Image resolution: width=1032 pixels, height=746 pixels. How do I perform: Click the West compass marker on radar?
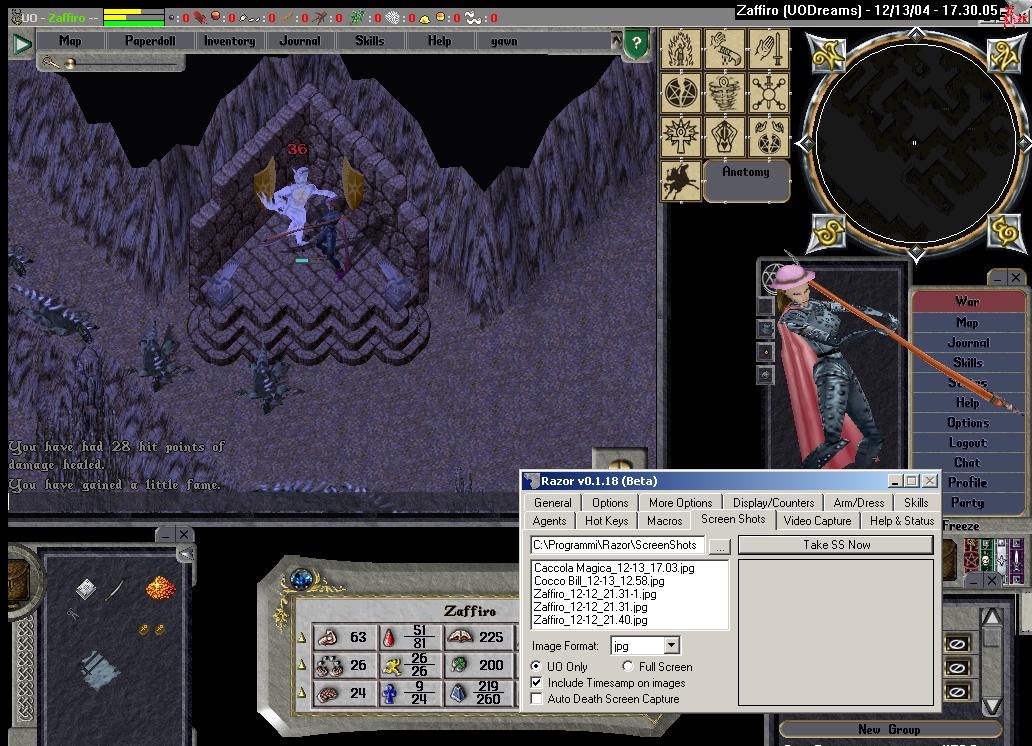(x=827, y=57)
